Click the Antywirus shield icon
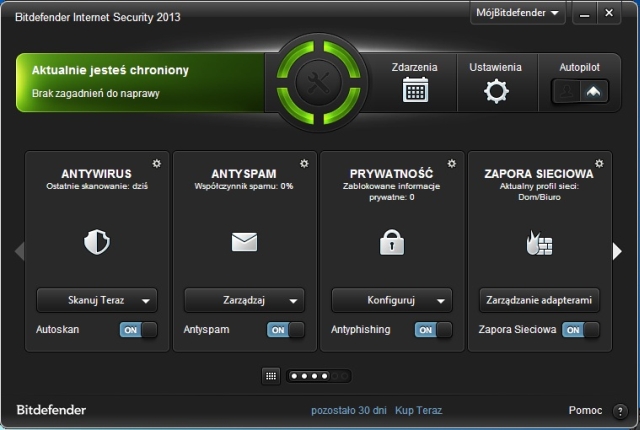The image size is (640, 430). coord(97,241)
